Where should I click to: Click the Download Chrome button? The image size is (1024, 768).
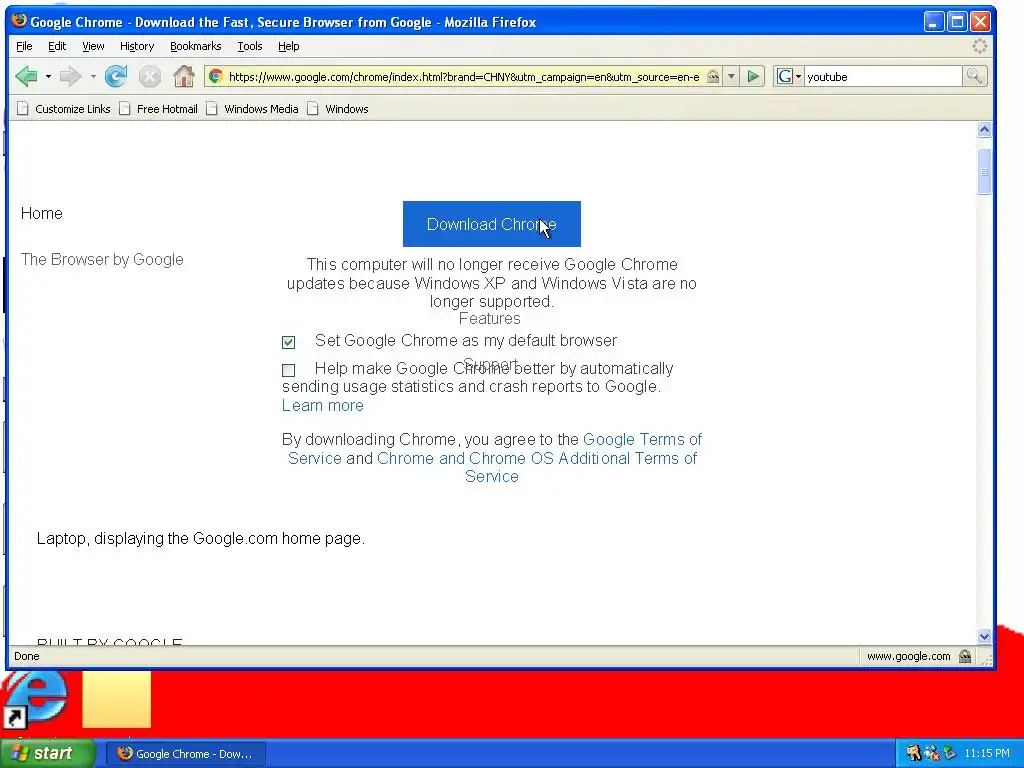tap(492, 224)
